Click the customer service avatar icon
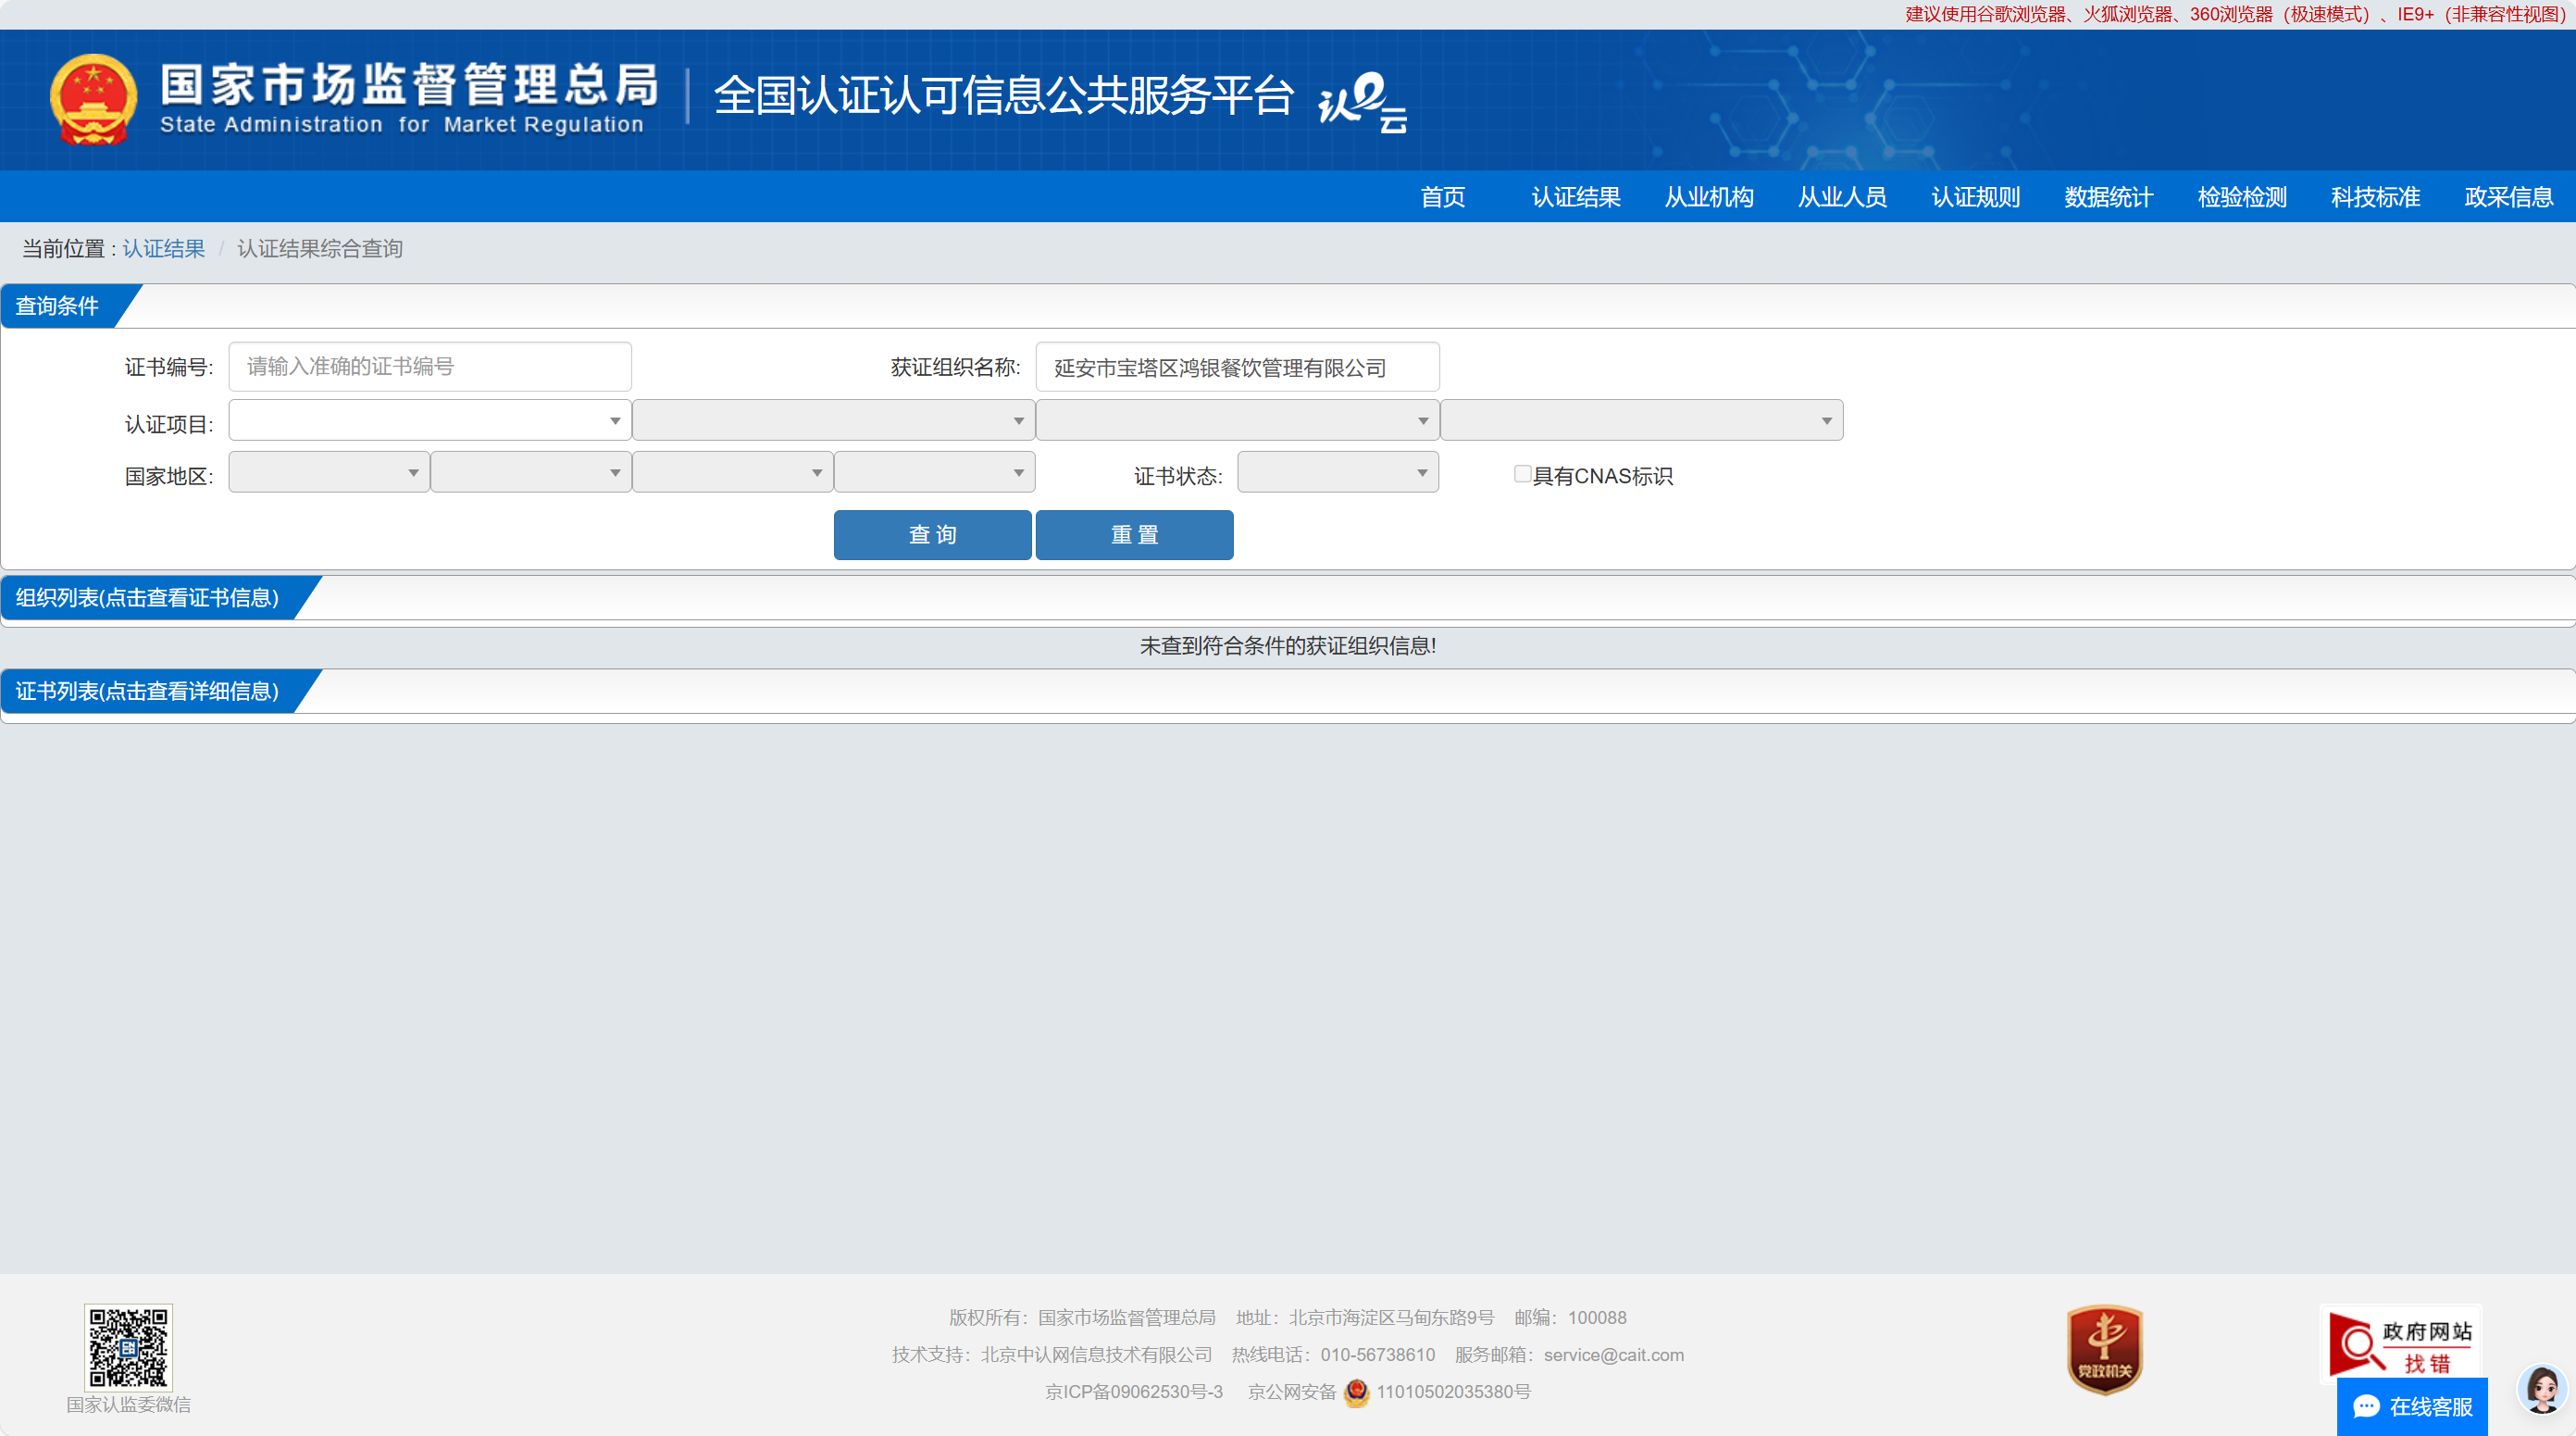 point(2542,1389)
